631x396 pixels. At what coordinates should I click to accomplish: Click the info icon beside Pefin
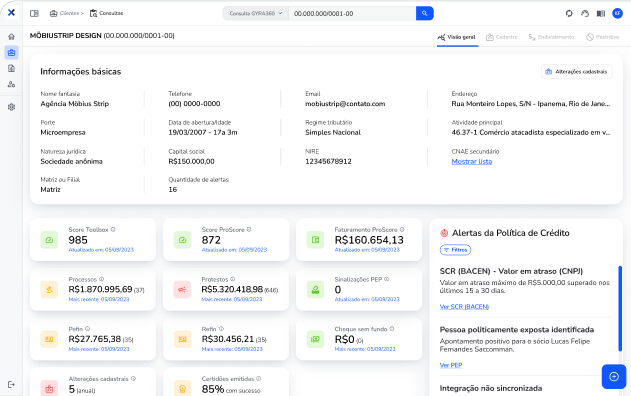(x=87, y=329)
